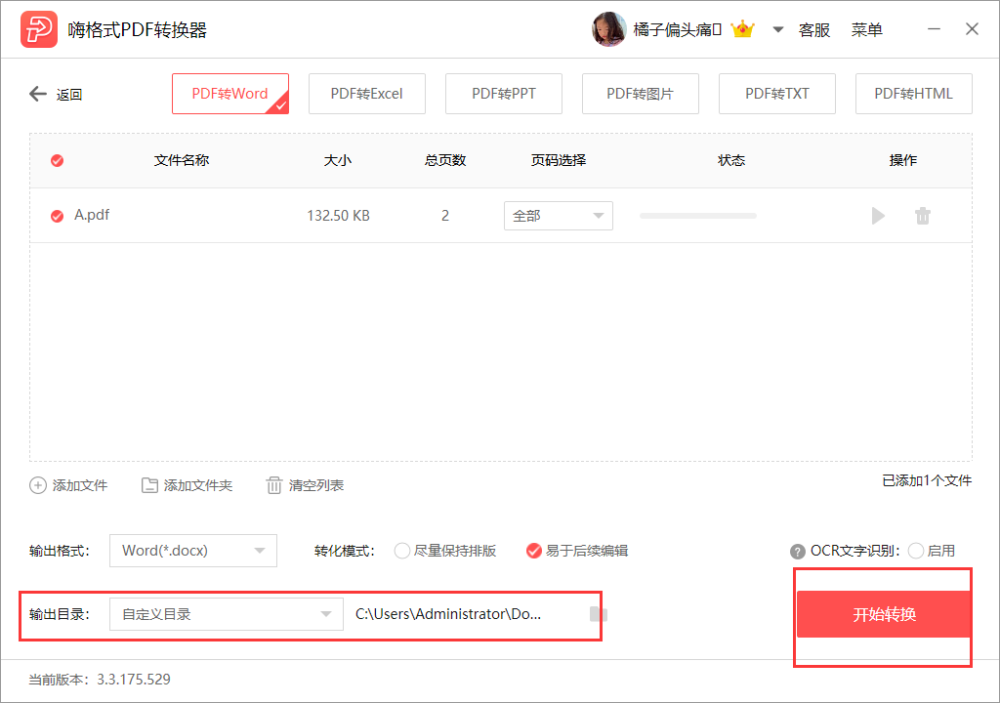Select the PDF转Excel tab
The image size is (1000, 703).
pyautogui.click(x=367, y=94)
